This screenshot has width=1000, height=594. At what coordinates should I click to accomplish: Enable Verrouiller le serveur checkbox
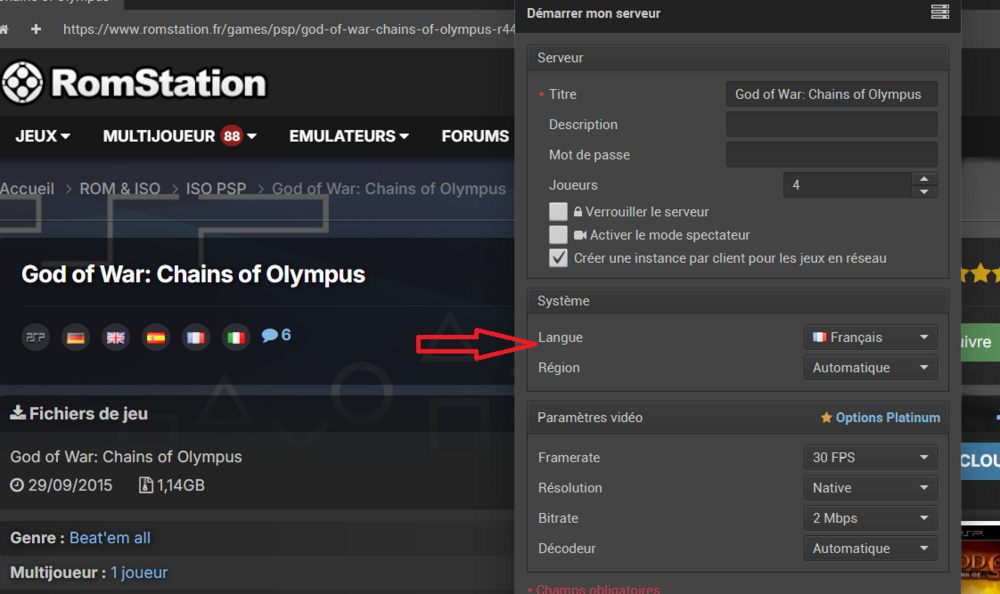click(558, 212)
